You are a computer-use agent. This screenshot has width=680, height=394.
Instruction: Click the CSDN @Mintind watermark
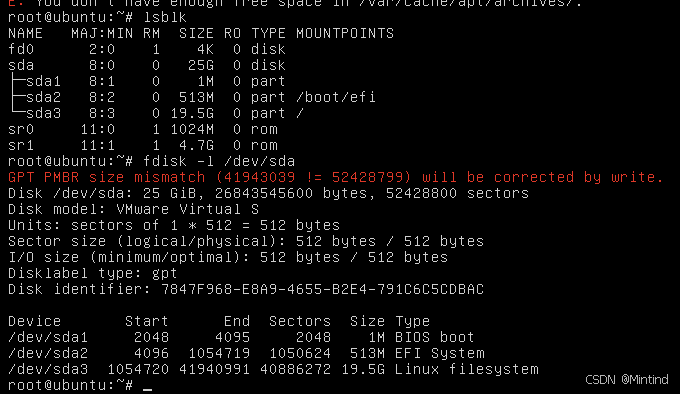pos(627,380)
